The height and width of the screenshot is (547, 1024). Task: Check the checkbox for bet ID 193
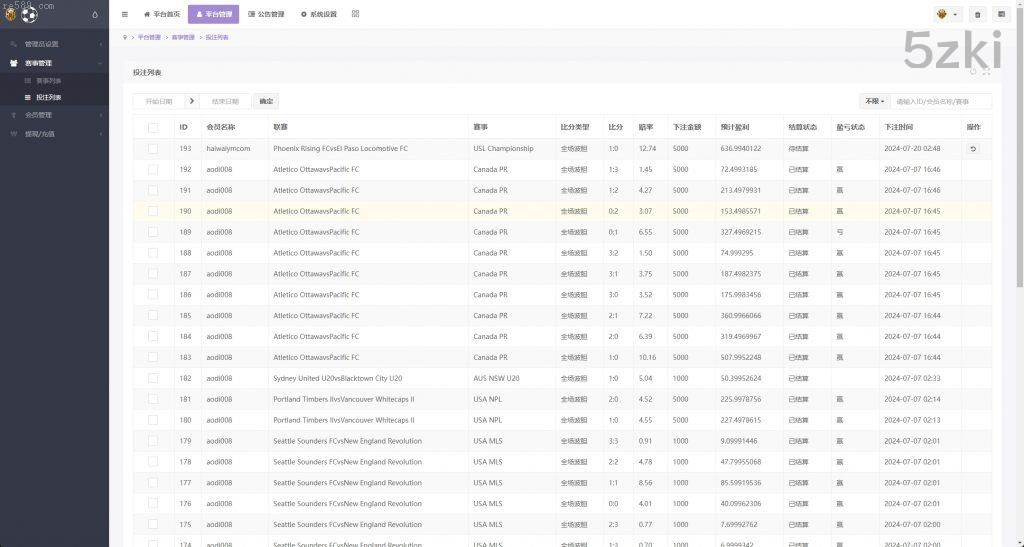(153, 149)
